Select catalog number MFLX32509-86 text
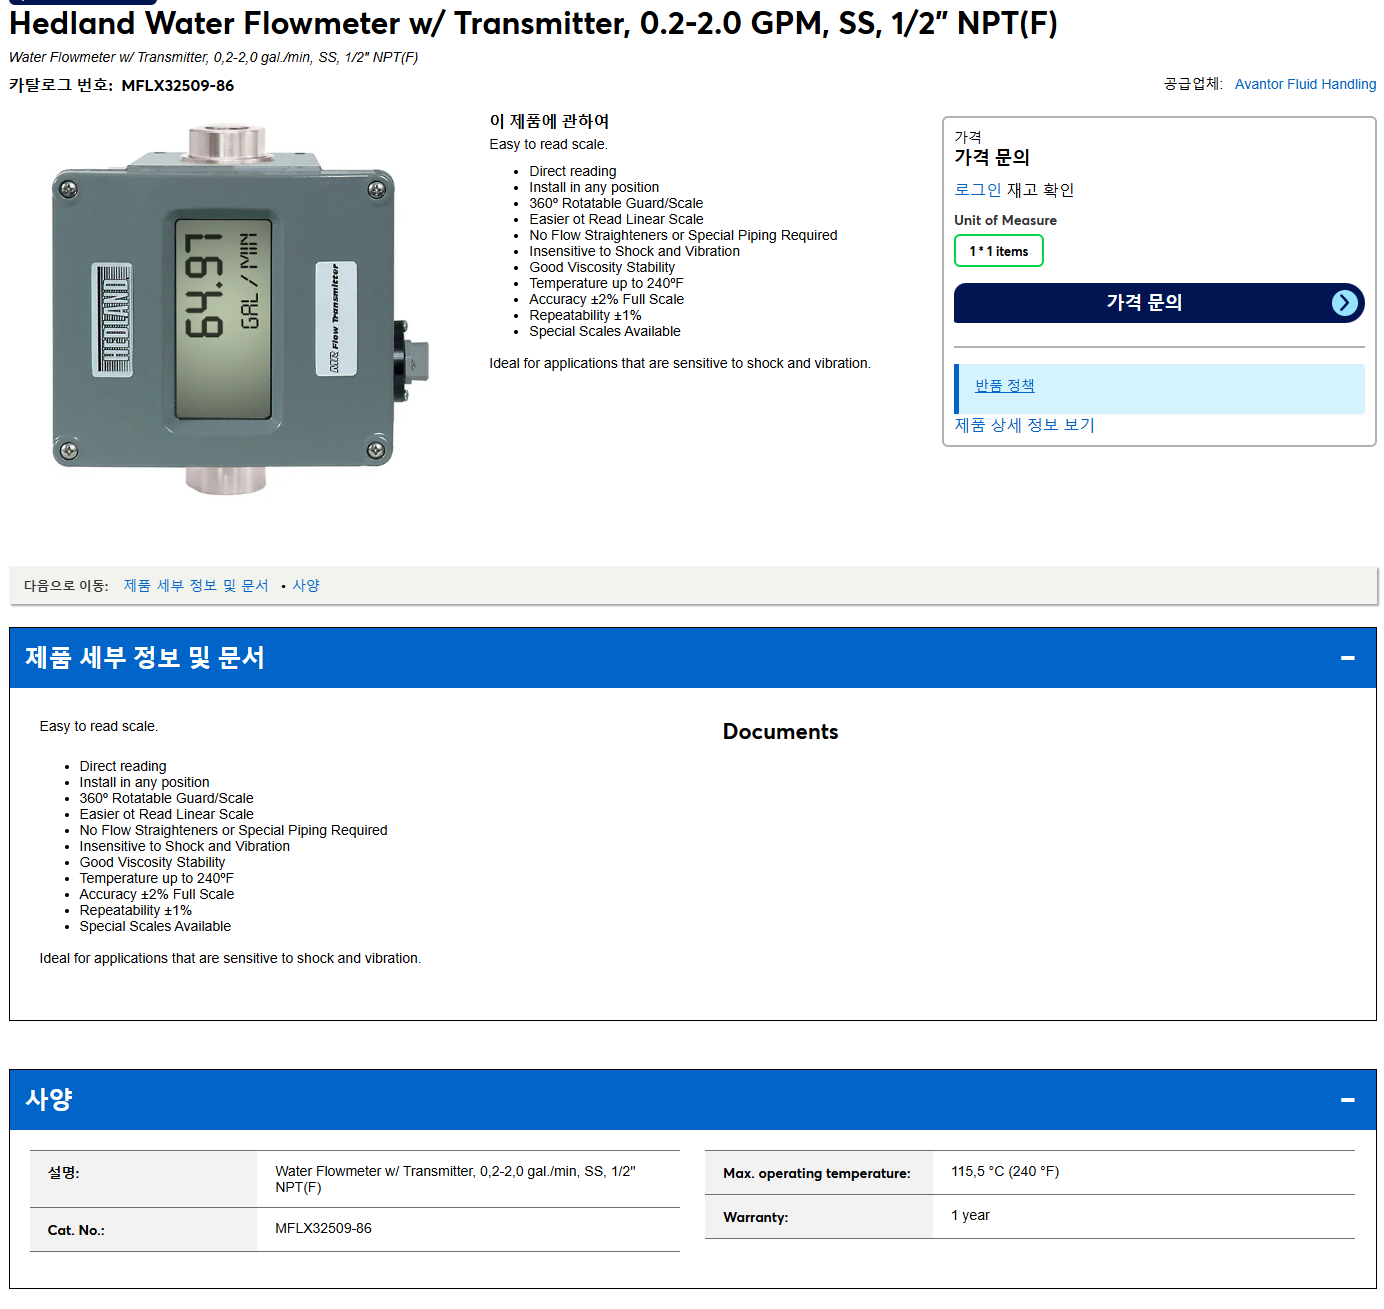This screenshot has height=1309, width=1384. coord(177,85)
